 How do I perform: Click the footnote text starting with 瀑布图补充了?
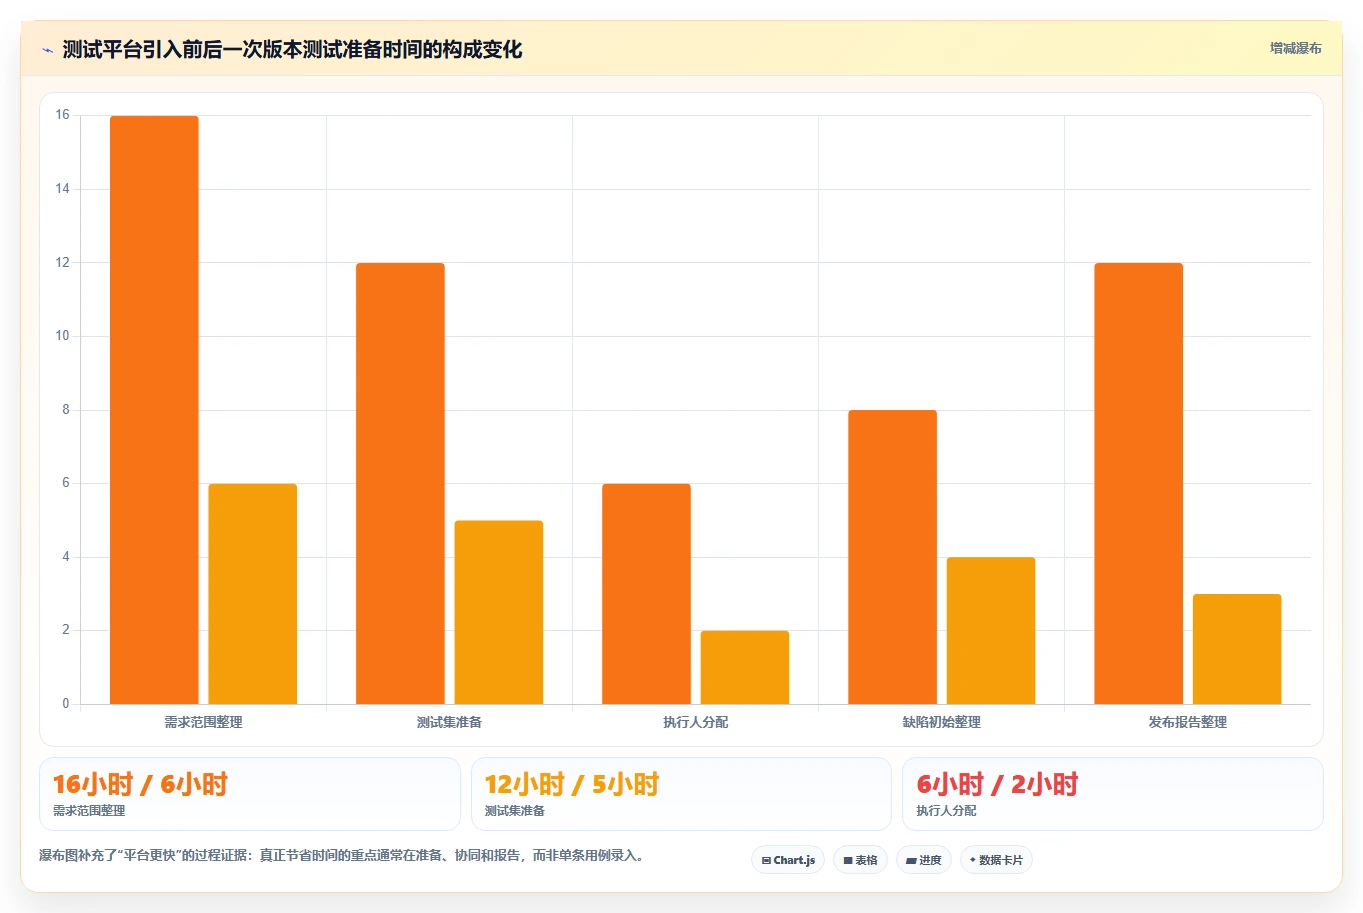pos(344,856)
